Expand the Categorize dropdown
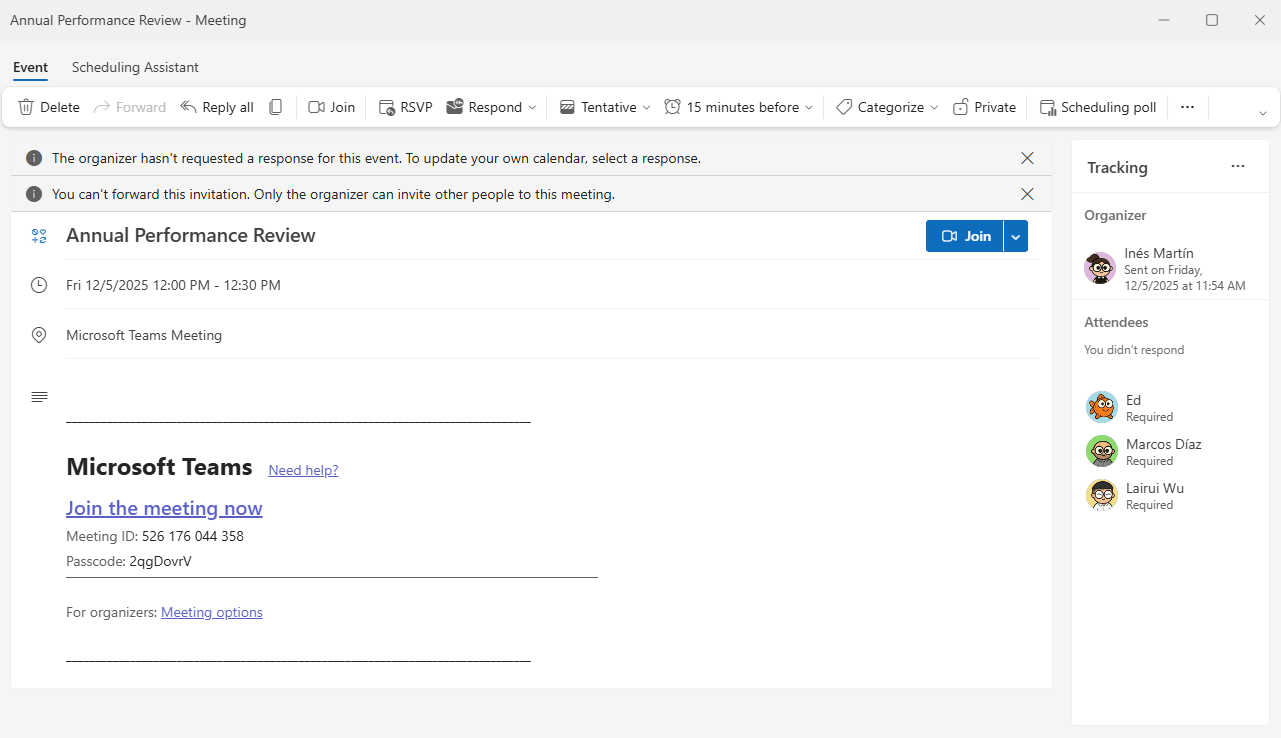 coord(934,107)
